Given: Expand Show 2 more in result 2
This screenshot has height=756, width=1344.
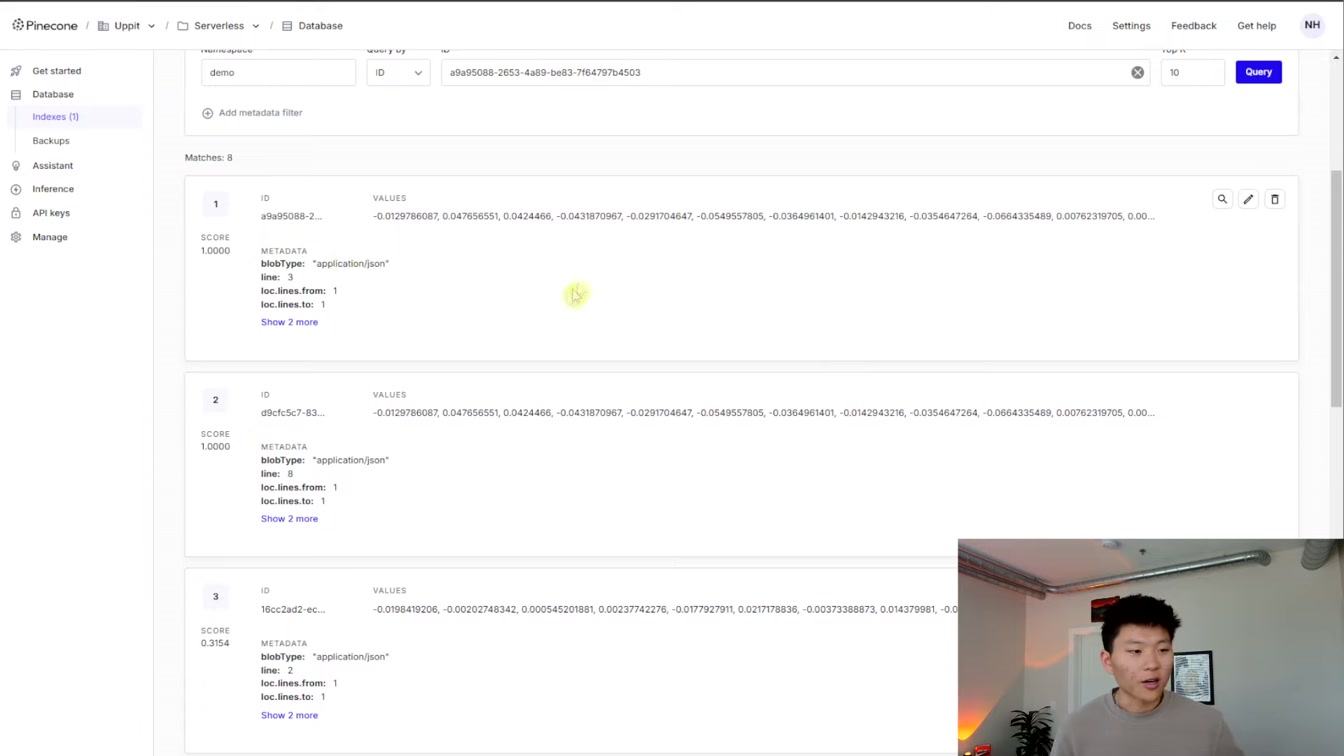Looking at the screenshot, I should pos(289,519).
